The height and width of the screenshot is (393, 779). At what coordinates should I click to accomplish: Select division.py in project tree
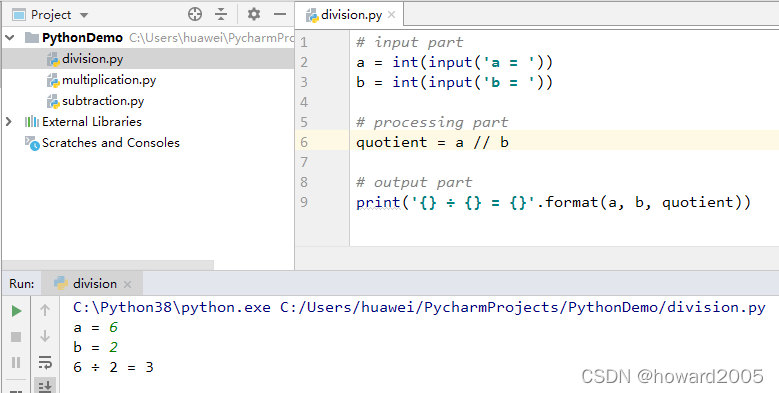tap(92, 59)
